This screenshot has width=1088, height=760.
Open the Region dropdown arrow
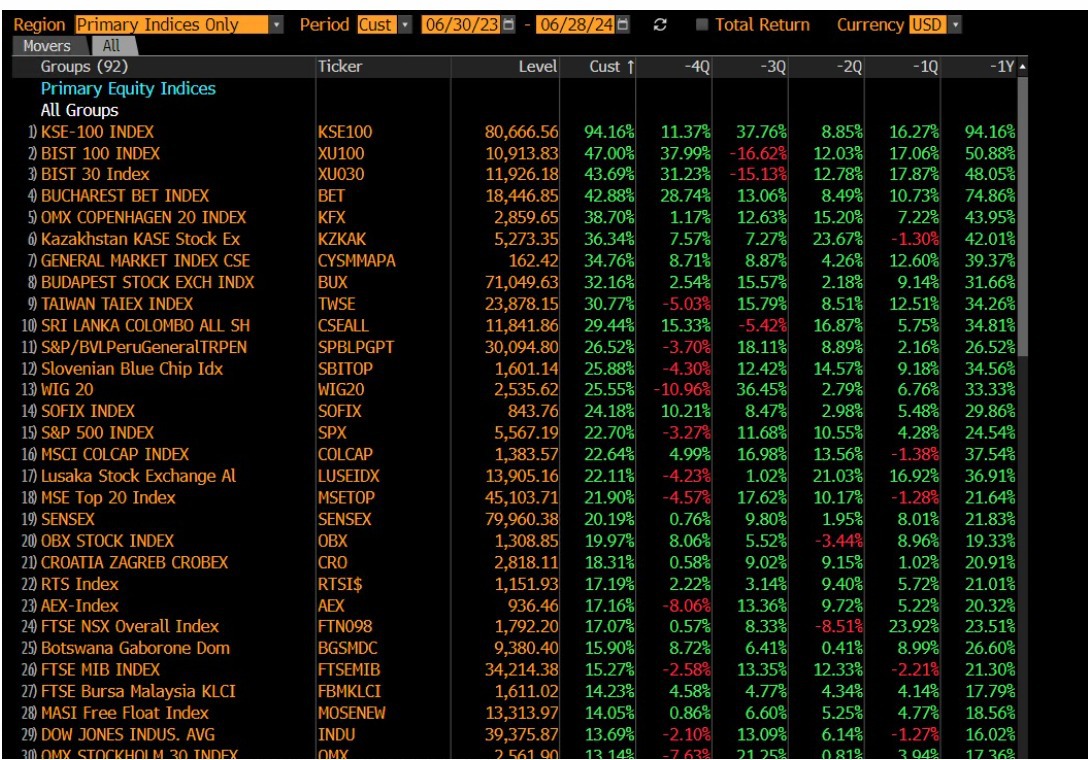(x=276, y=25)
